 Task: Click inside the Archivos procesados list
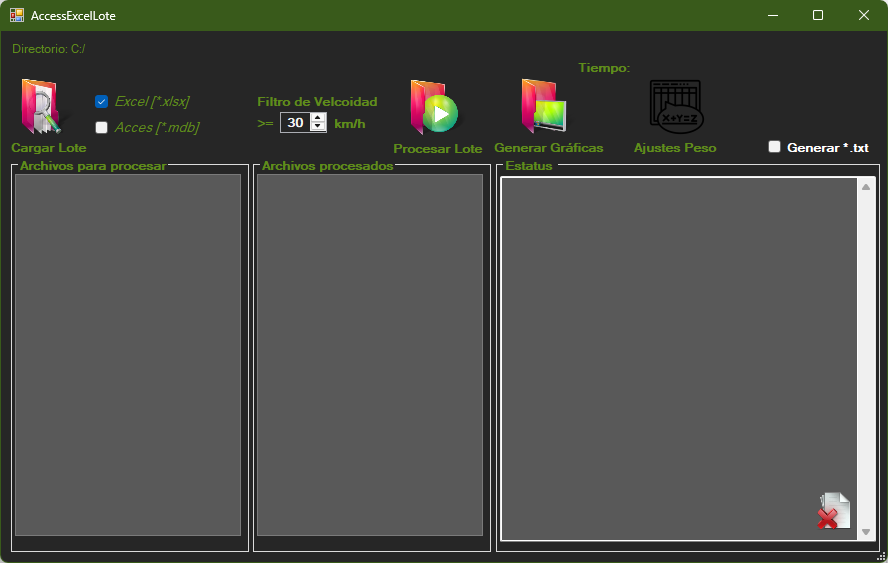(370, 354)
